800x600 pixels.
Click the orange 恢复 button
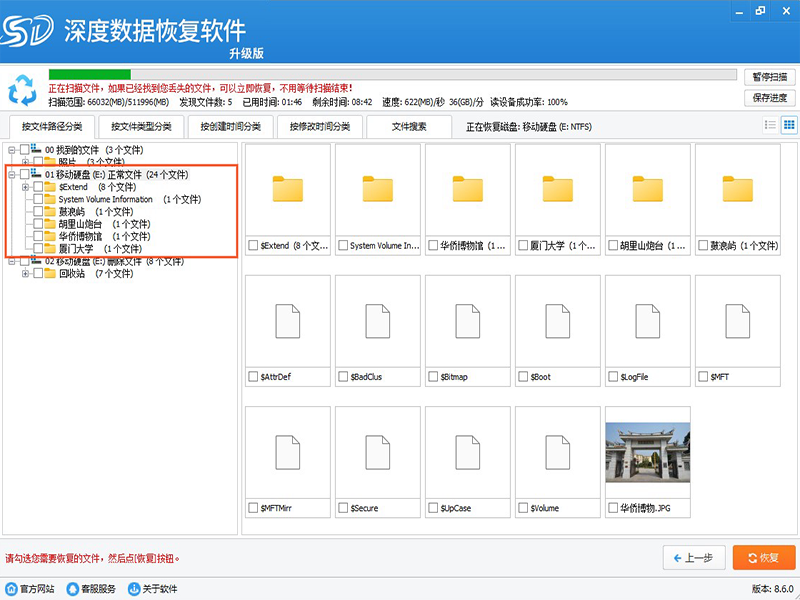coord(764,558)
